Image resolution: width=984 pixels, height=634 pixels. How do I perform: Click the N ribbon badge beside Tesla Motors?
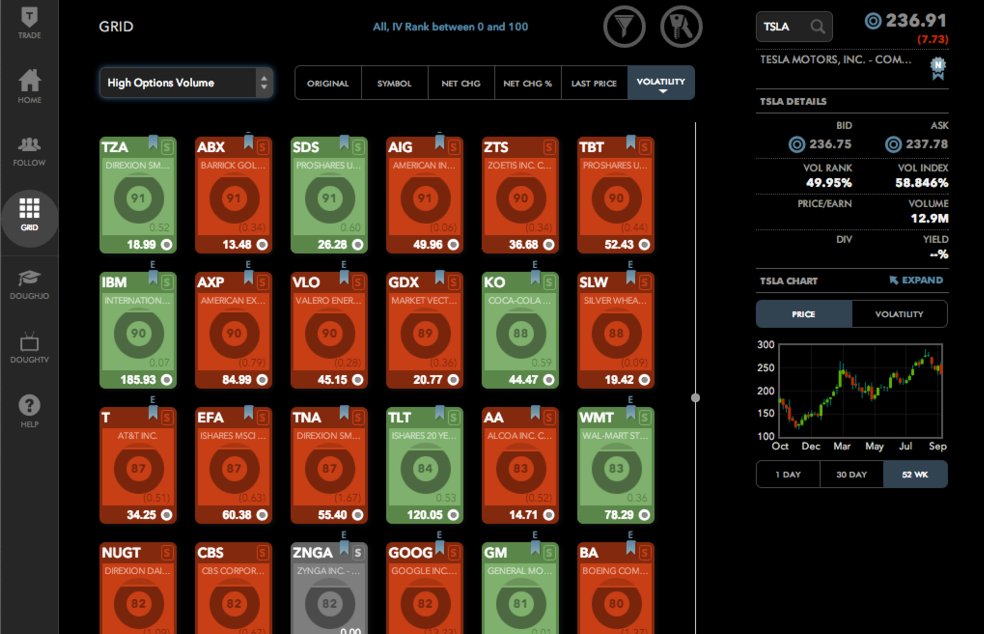[938, 67]
